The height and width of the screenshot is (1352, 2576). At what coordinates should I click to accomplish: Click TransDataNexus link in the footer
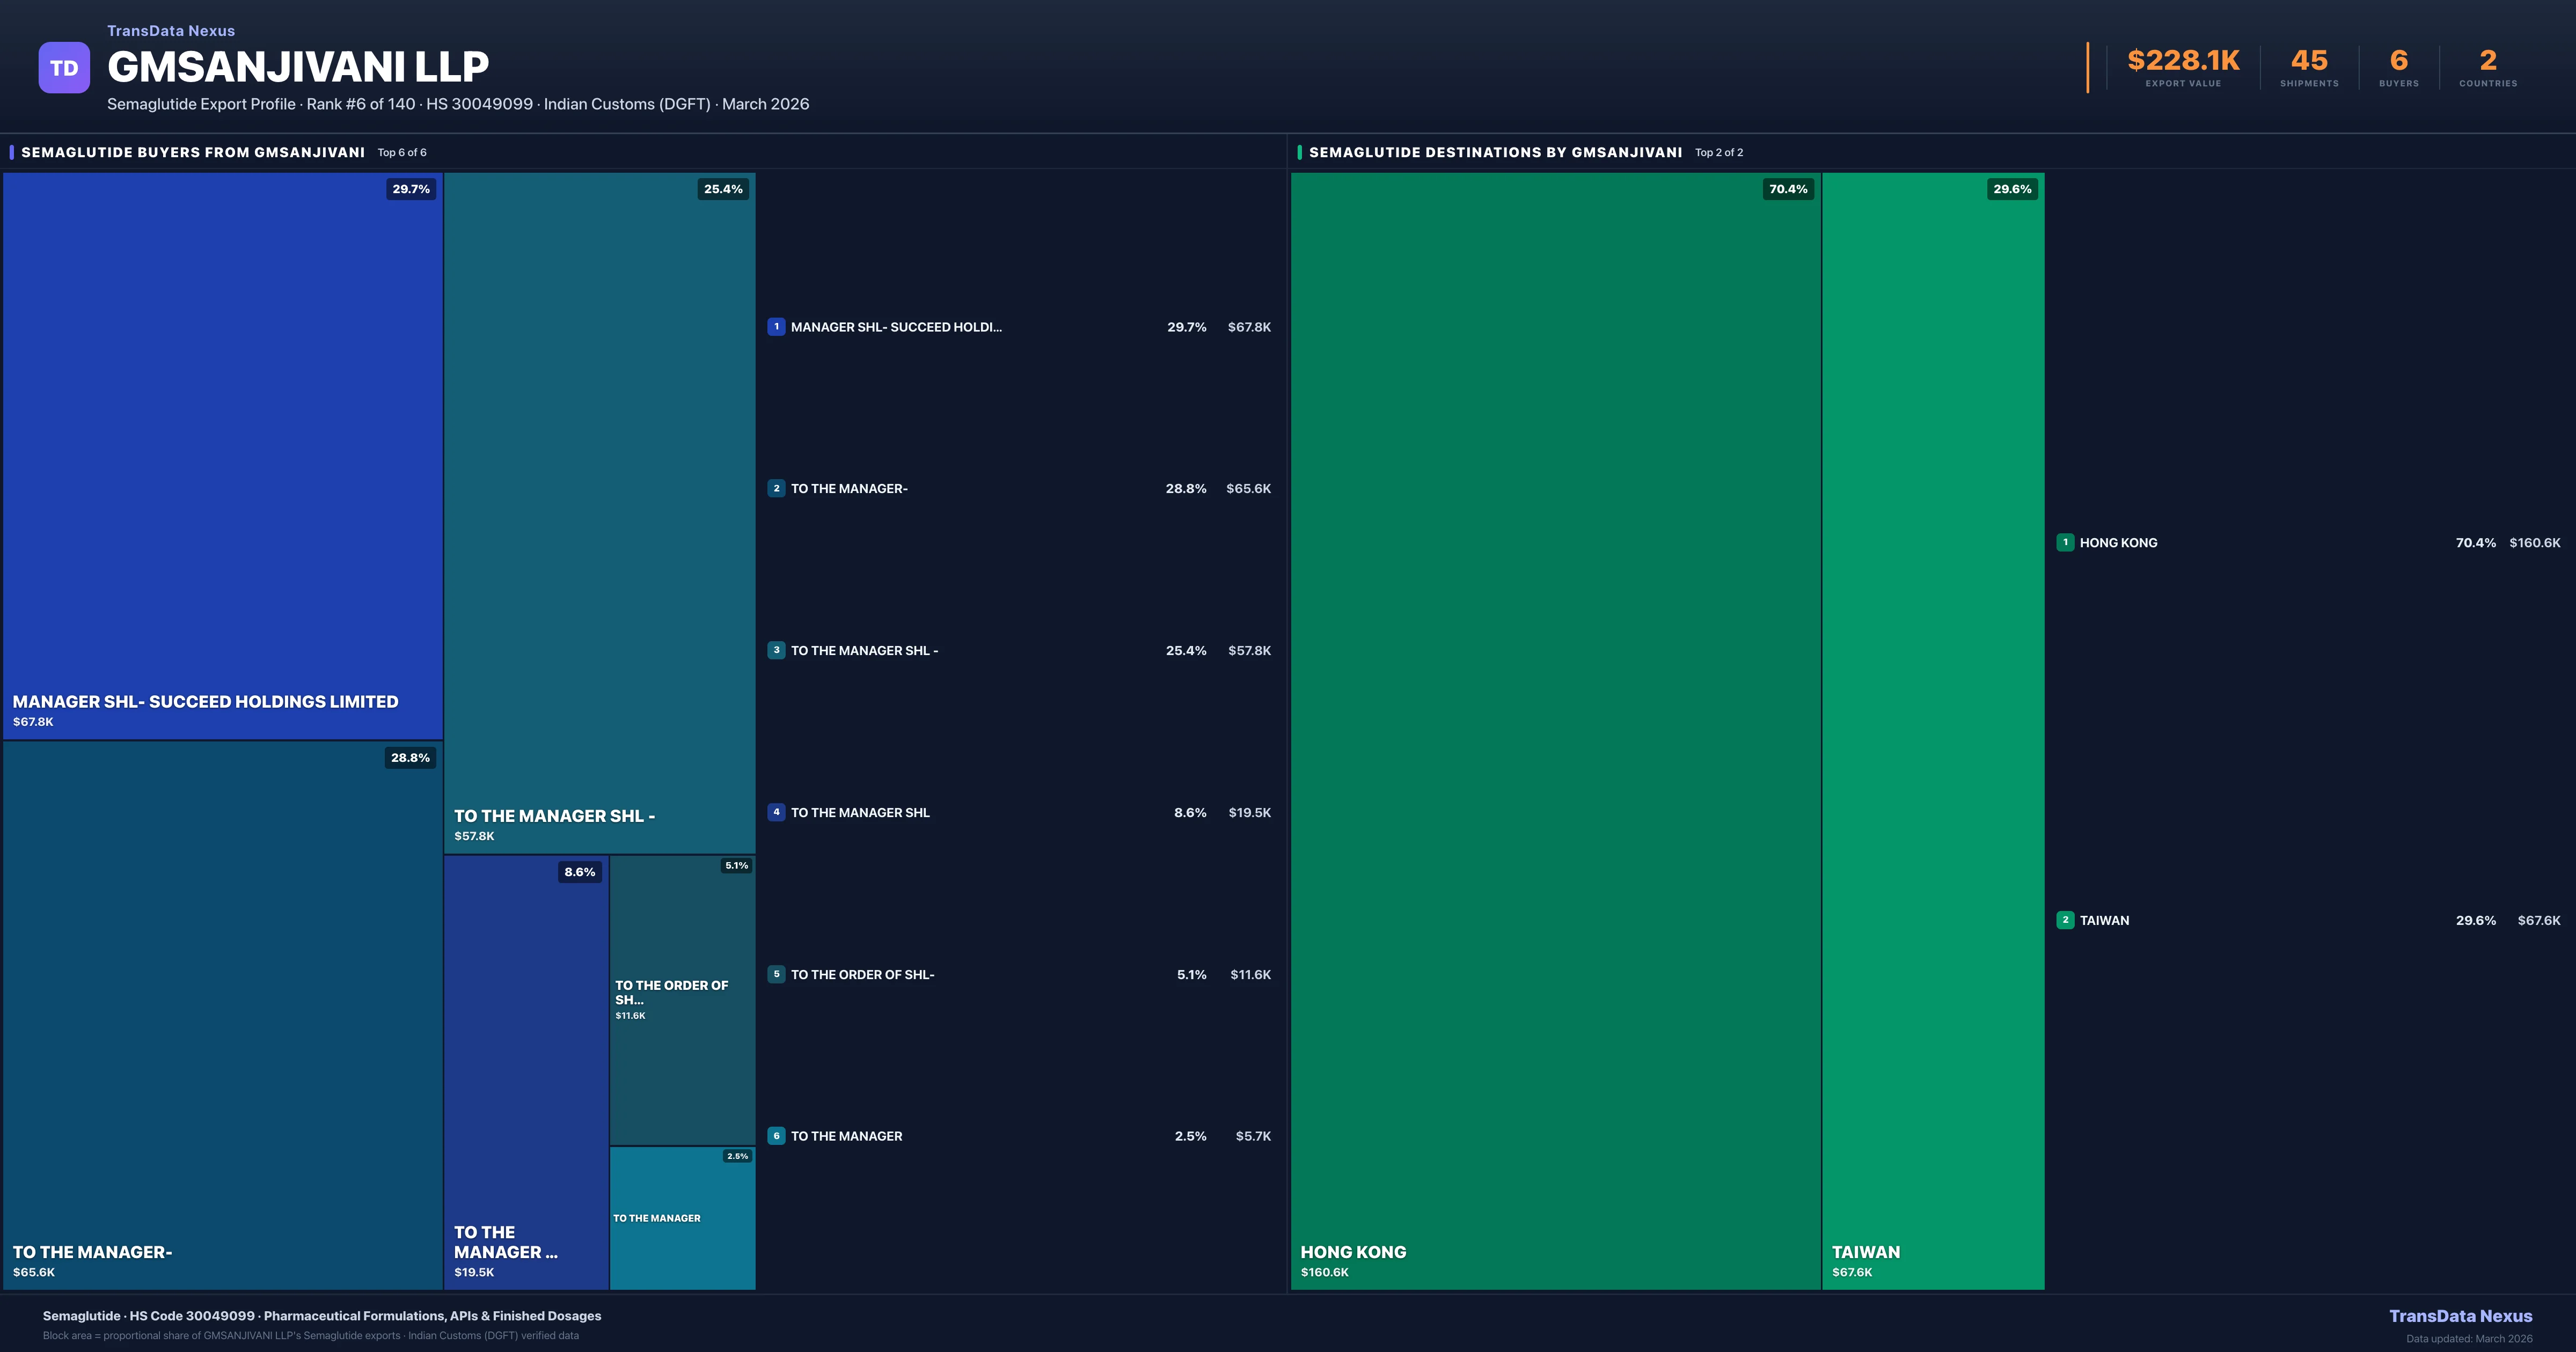click(2460, 1316)
